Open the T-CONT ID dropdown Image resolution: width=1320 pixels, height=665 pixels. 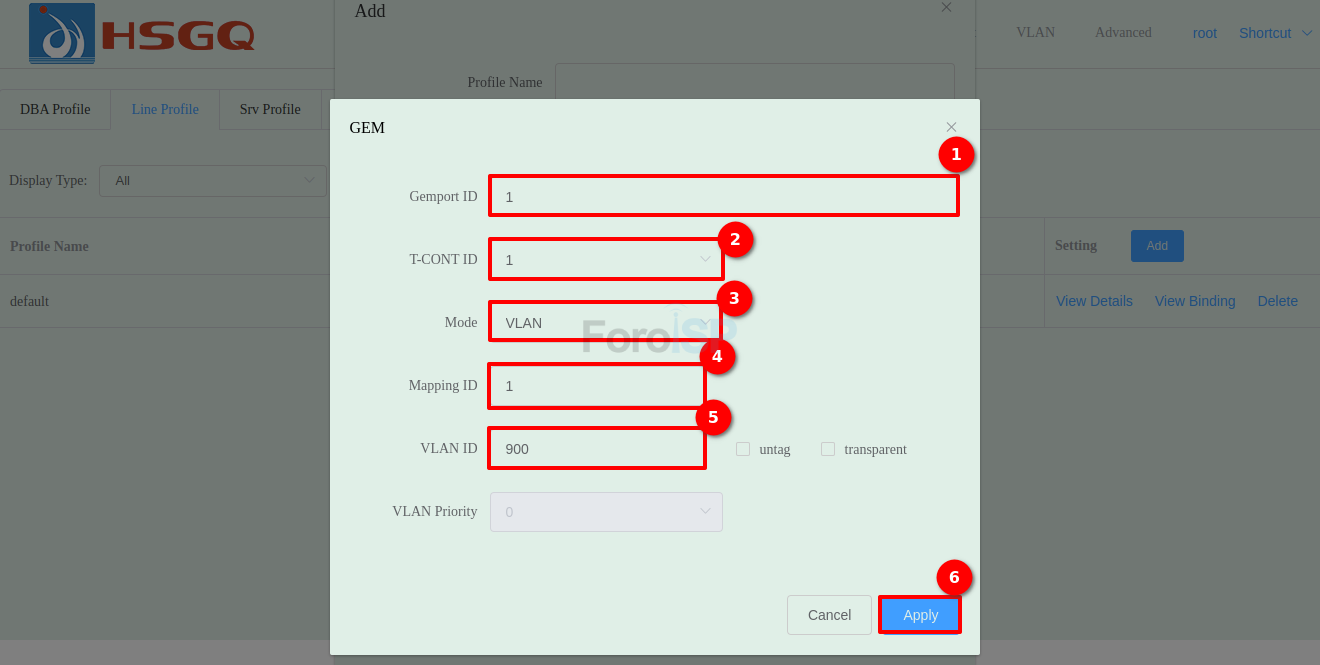tap(605, 259)
